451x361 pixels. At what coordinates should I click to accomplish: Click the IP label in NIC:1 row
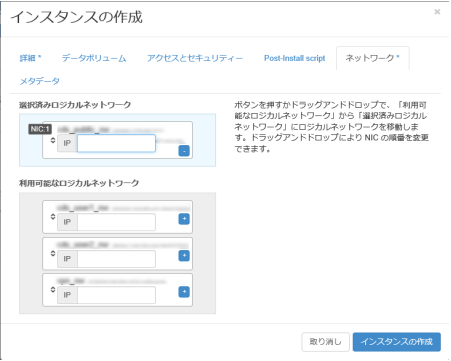[67, 143]
